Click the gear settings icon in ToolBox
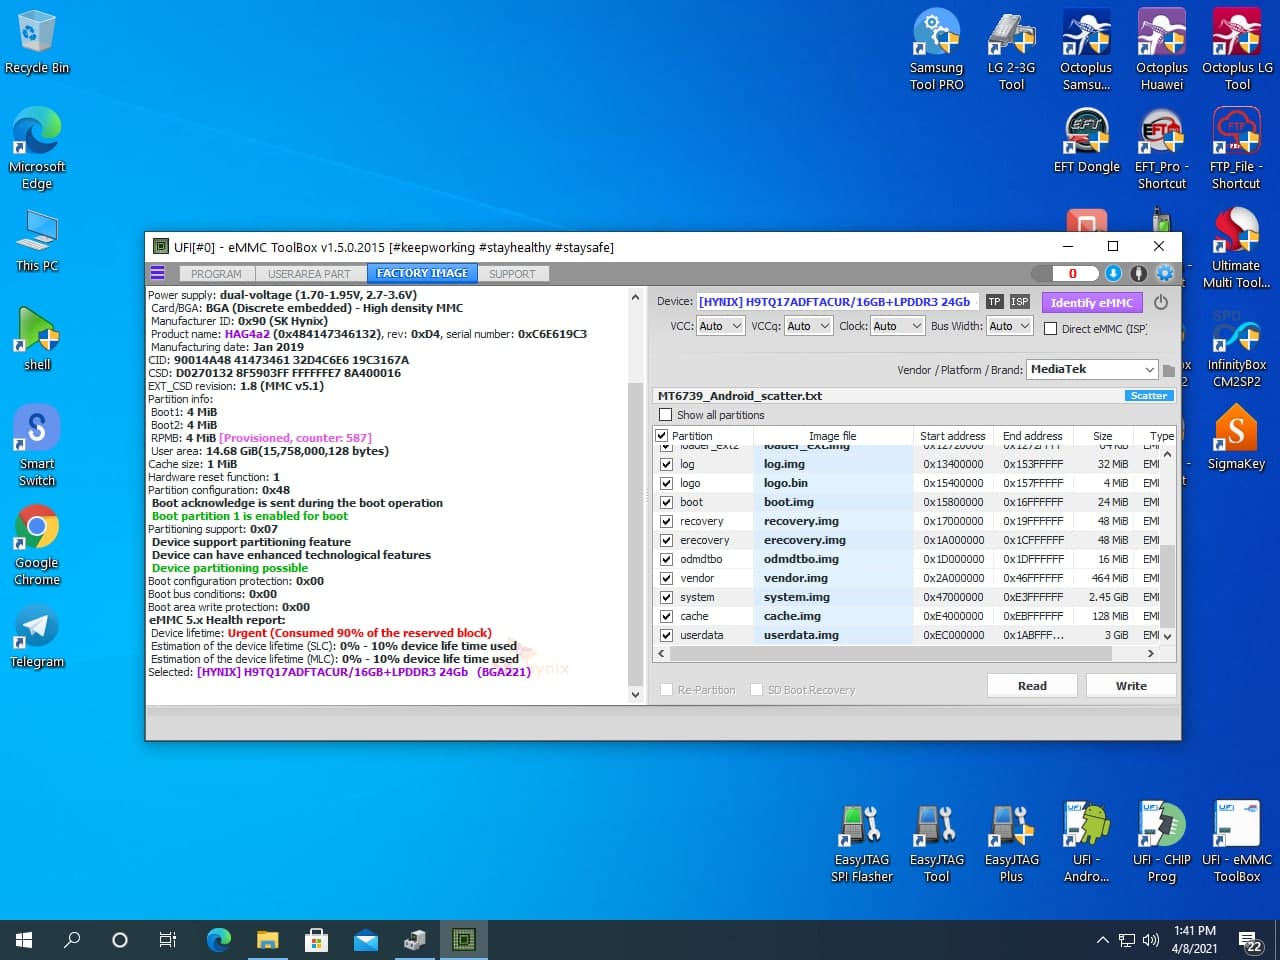The height and width of the screenshot is (960, 1280). [x=1165, y=273]
